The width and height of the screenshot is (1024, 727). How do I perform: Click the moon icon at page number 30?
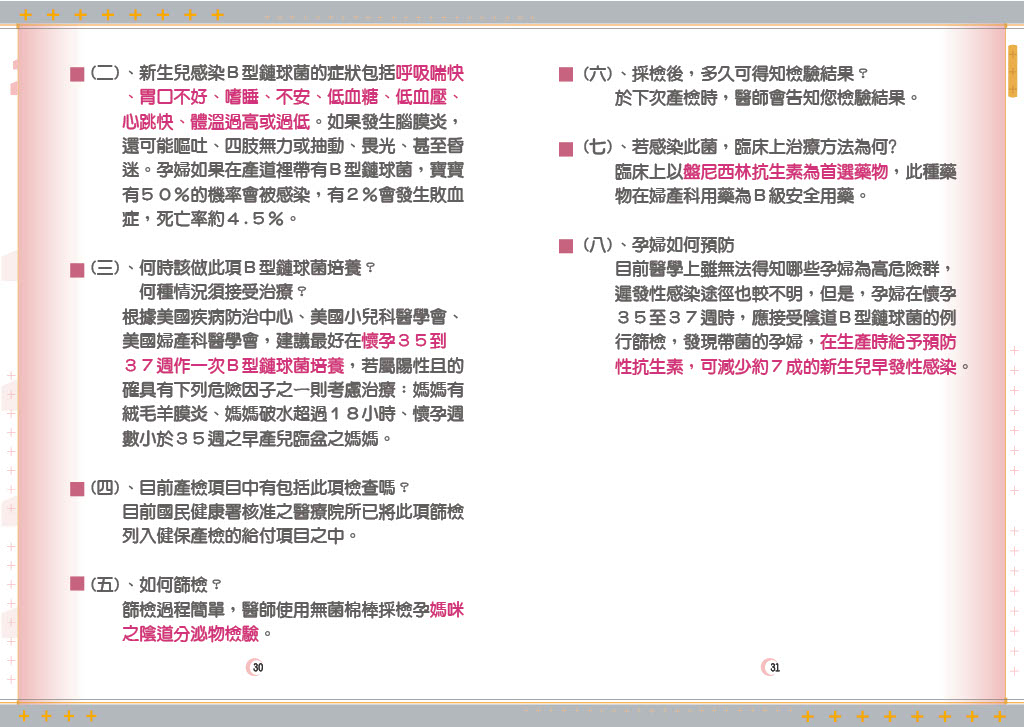[x=256, y=667]
